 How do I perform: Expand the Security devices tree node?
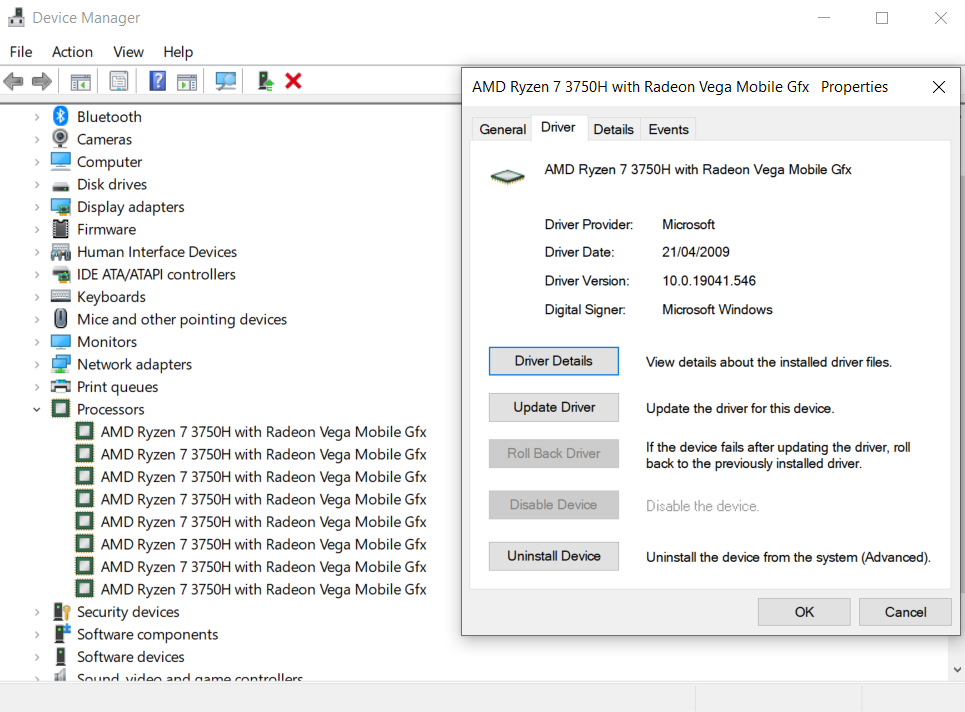[x=37, y=612]
